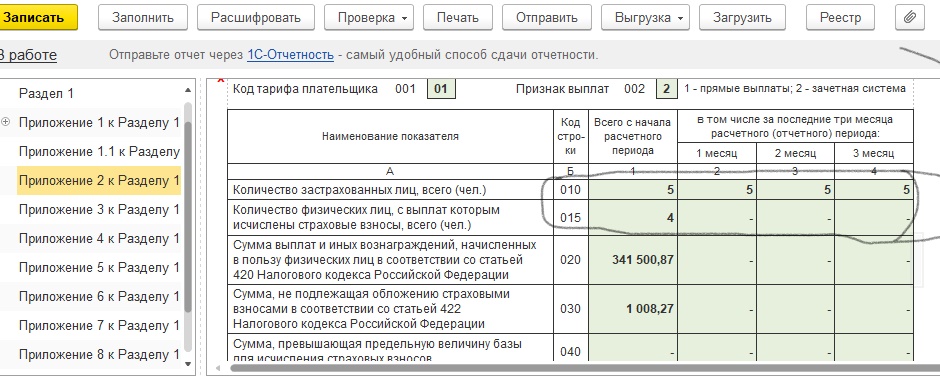Image resolution: width=940 pixels, height=378 pixels.
Task: Click the Отправить button
Action: 547,17
